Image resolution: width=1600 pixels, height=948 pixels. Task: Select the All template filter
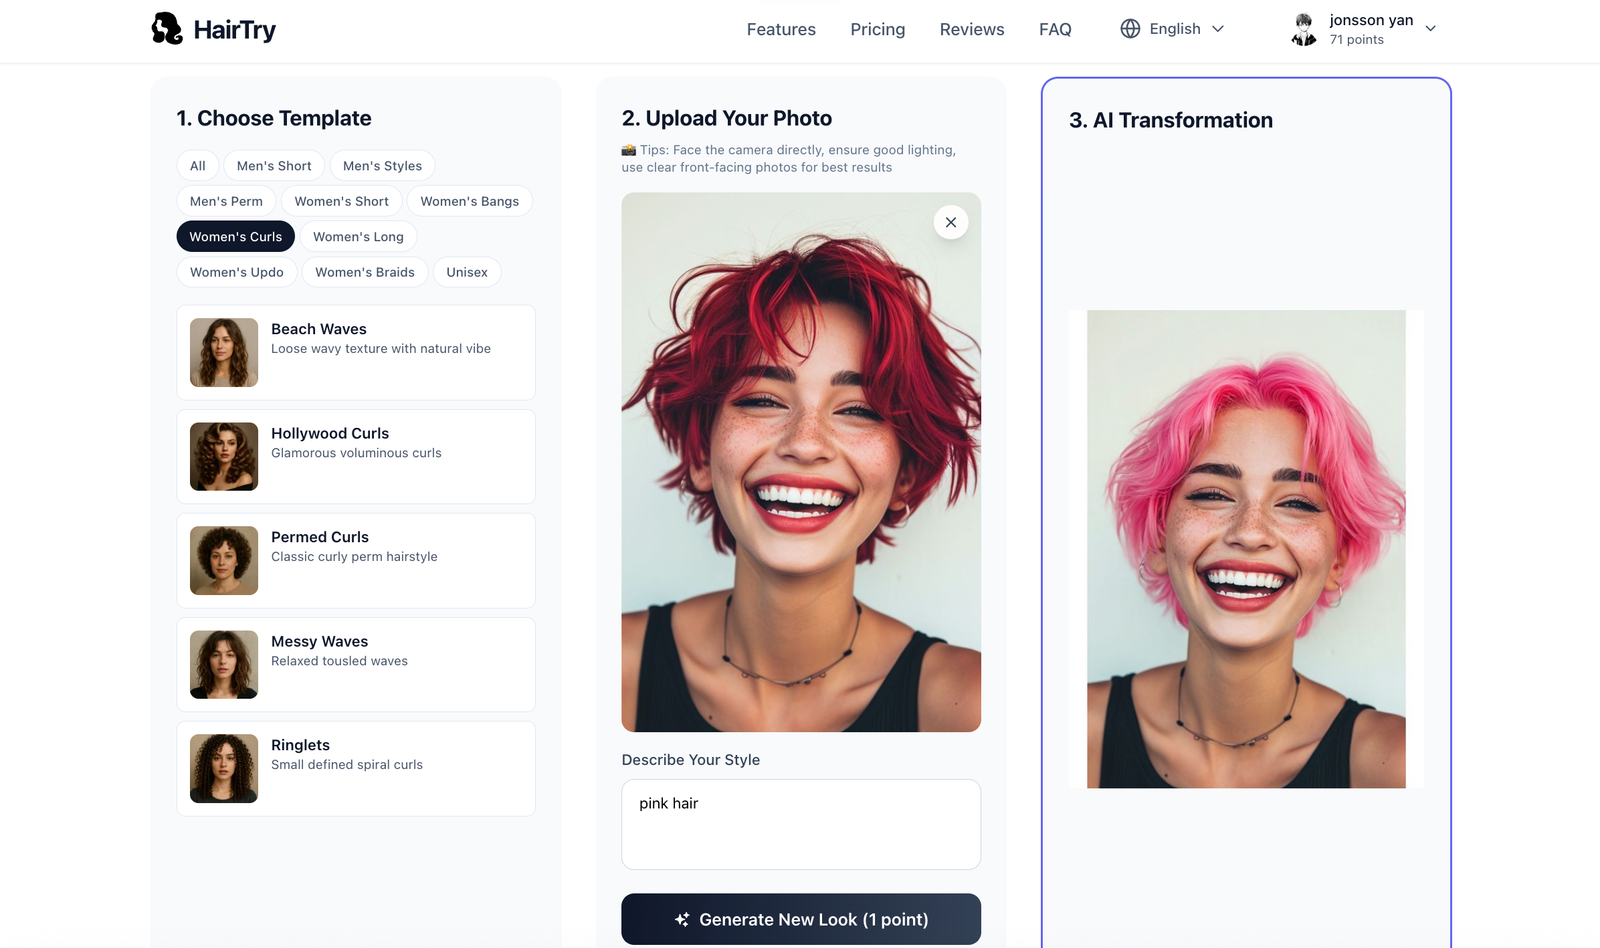click(198, 166)
